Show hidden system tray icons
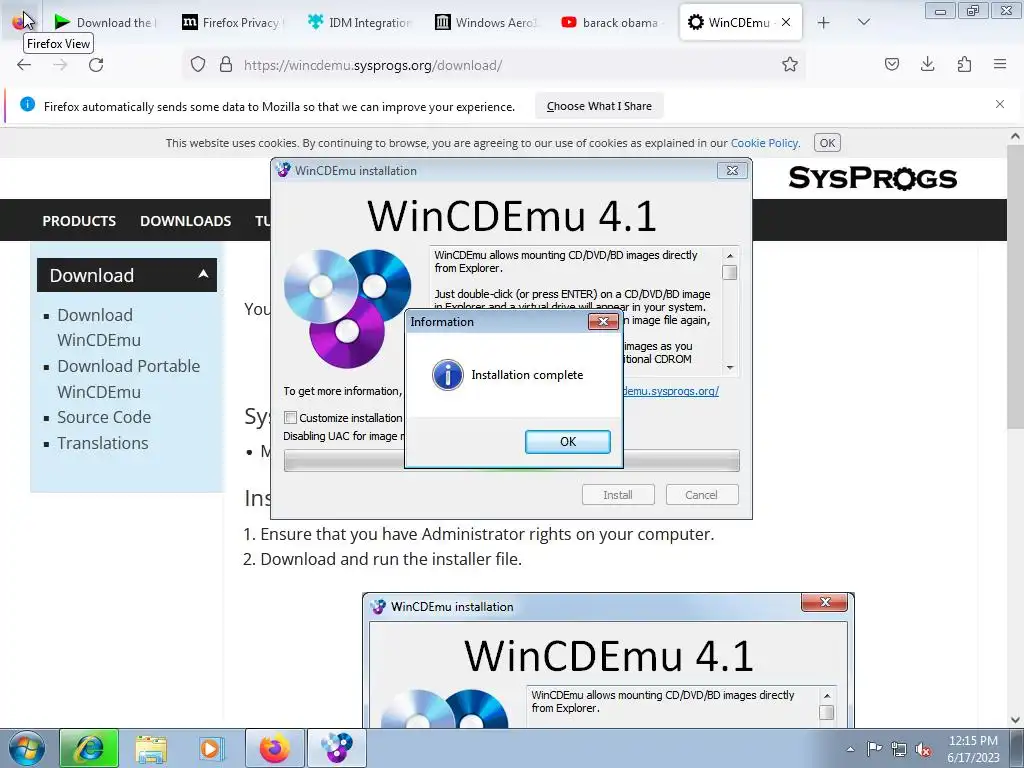1024x768 pixels. point(850,749)
